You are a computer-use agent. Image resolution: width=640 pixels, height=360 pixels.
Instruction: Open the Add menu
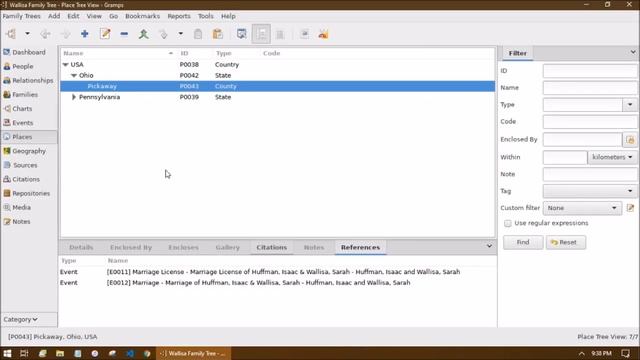(x=54, y=16)
